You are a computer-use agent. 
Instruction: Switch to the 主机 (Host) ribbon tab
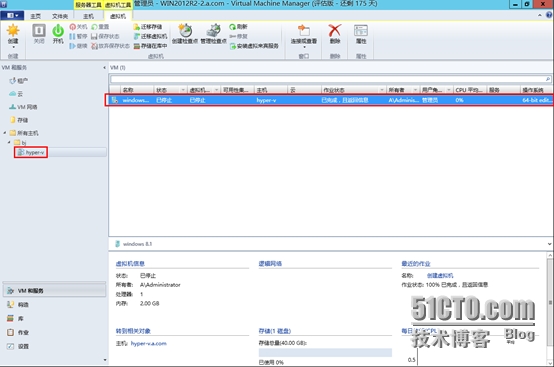point(88,16)
